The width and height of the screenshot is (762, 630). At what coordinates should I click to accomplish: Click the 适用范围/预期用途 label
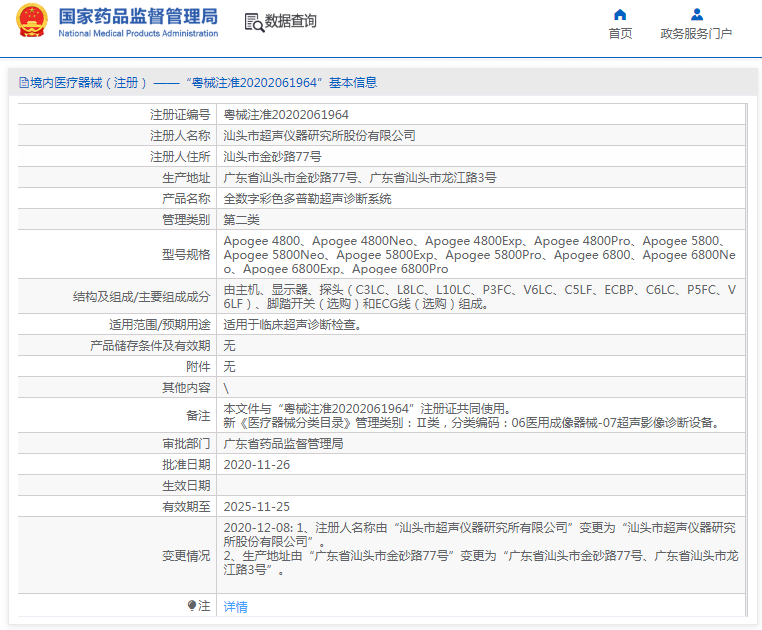pyautogui.click(x=159, y=325)
